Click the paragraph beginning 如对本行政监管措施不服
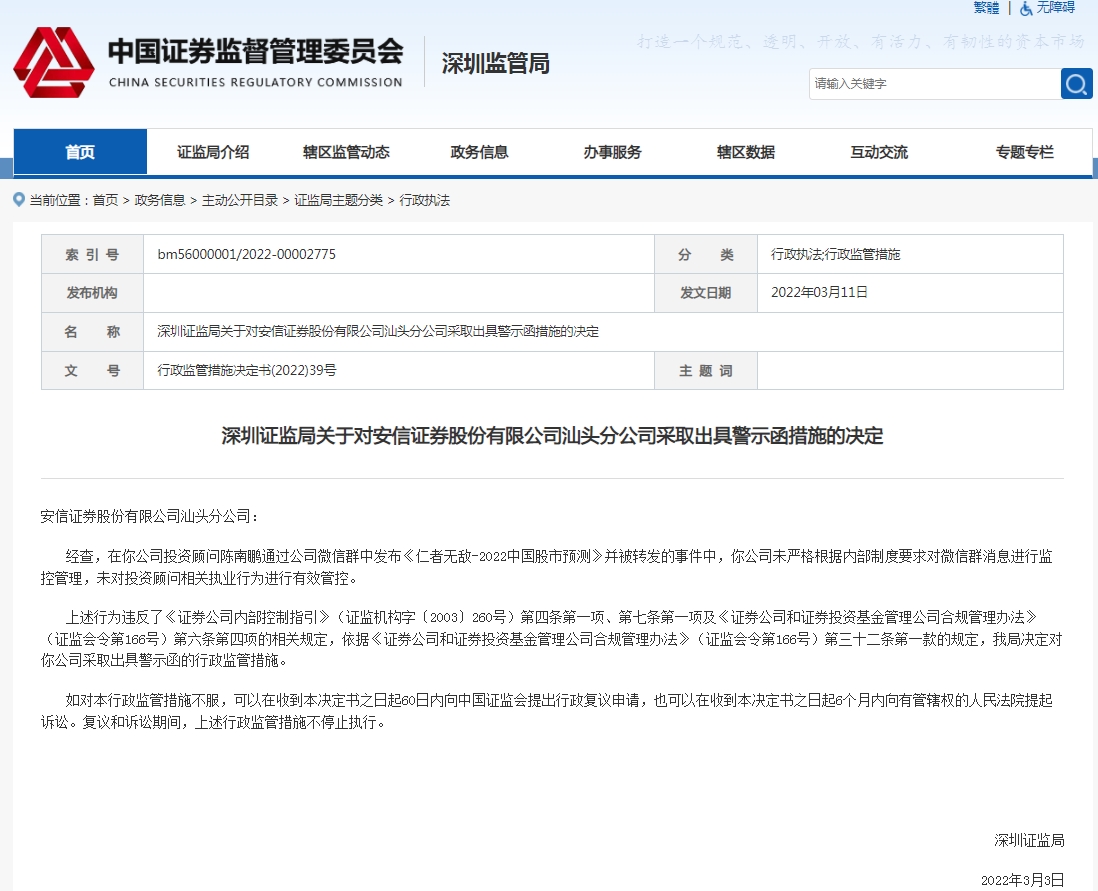This screenshot has height=891, width=1098. click(x=546, y=711)
